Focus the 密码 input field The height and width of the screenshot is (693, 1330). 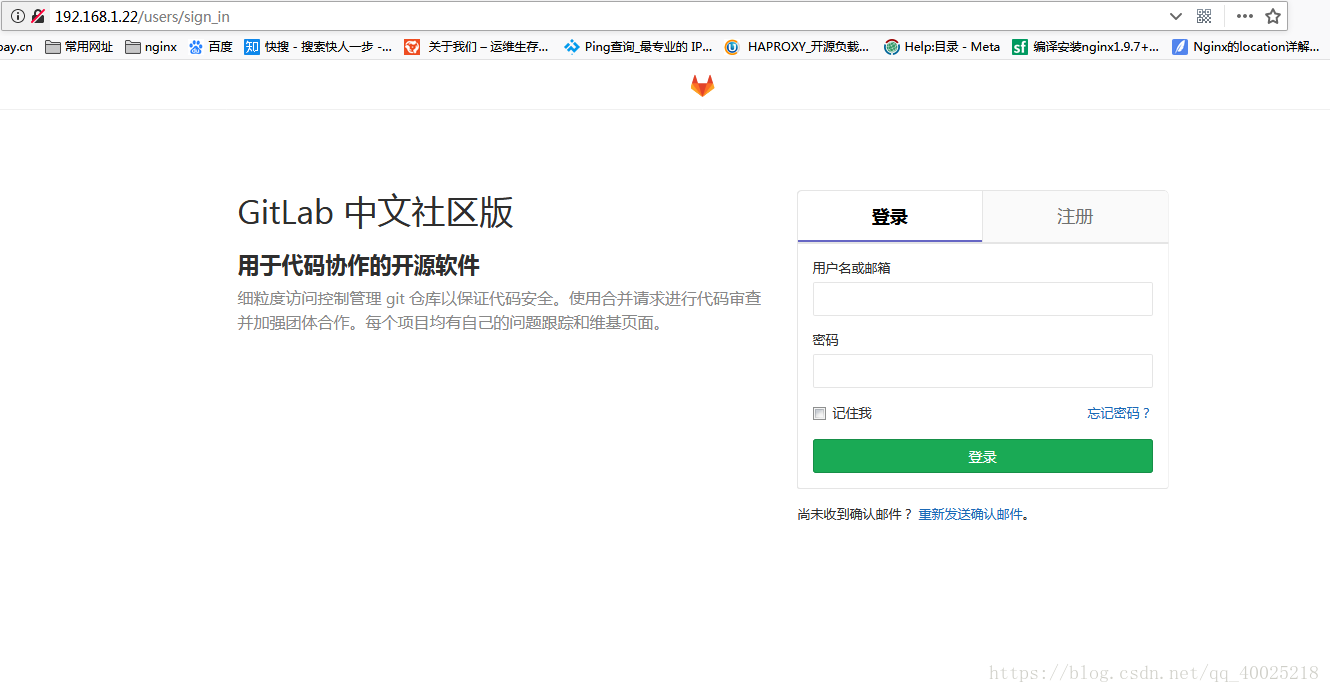982,371
